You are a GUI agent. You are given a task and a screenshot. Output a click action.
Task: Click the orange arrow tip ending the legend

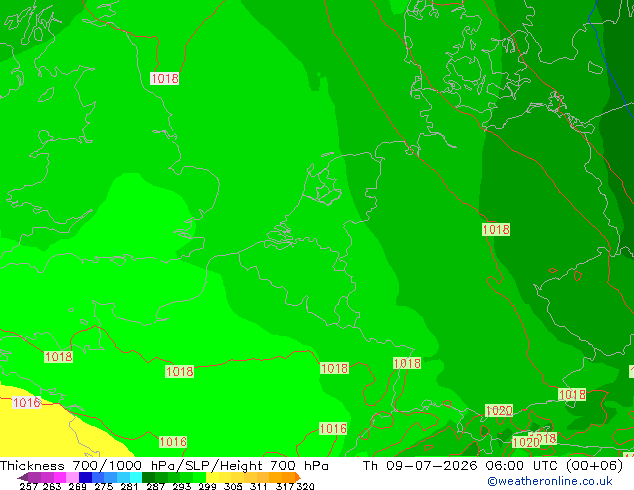click(x=298, y=477)
